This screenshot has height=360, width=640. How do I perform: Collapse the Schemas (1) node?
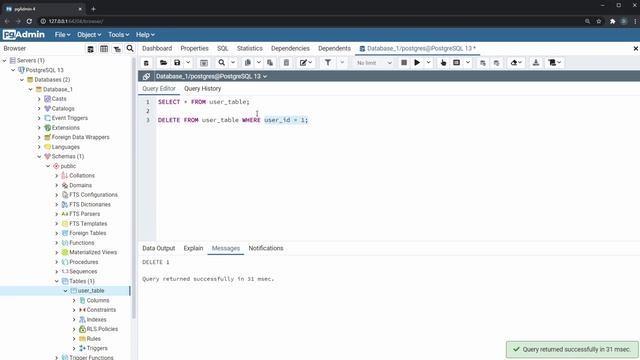(x=39, y=156)
